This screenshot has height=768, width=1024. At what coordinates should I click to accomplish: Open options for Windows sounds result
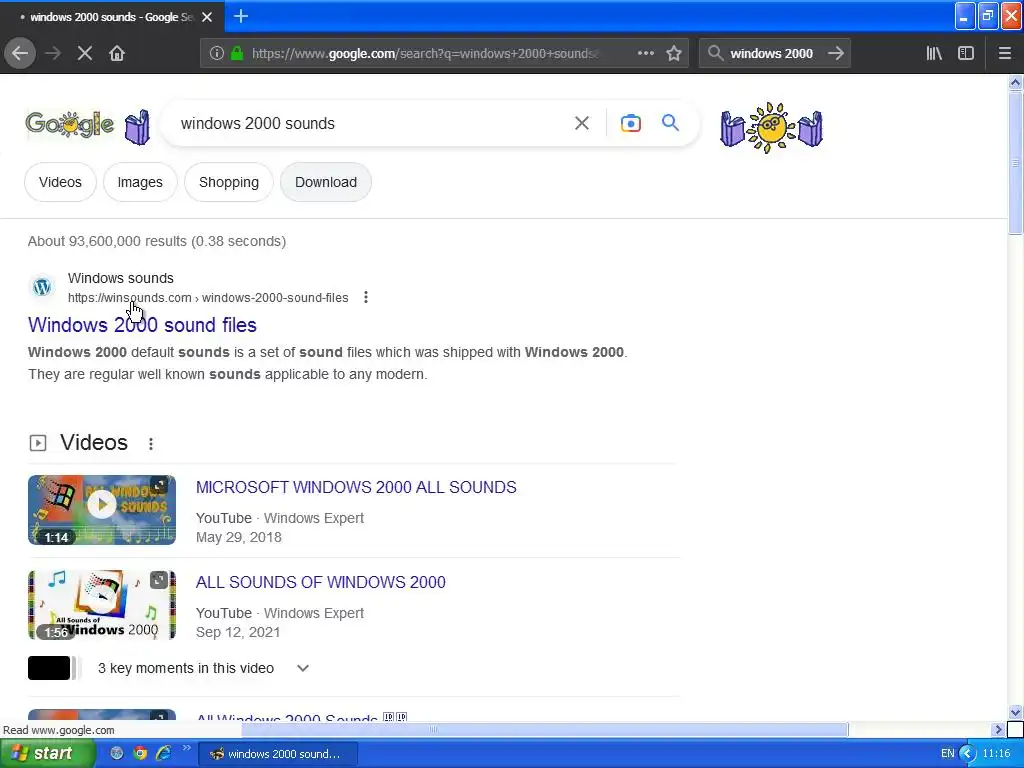(366, 298)
